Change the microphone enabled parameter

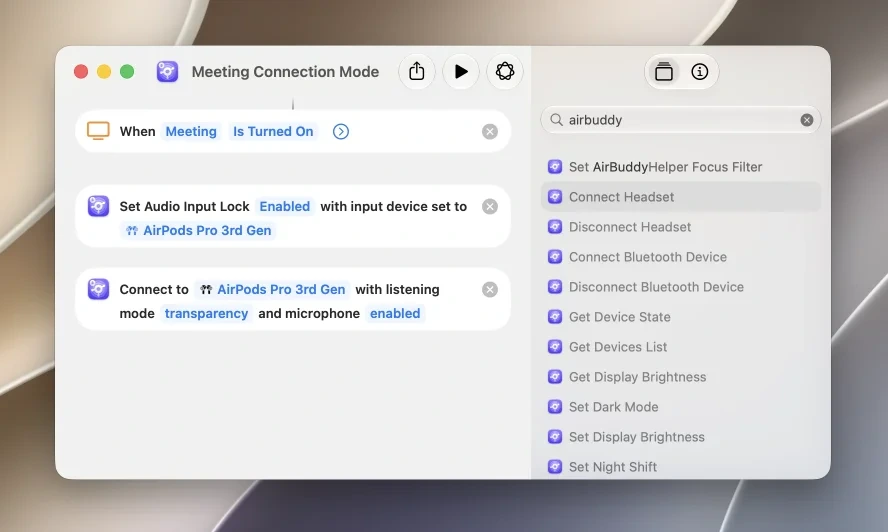pyautogui.click(x=395, y=313)
